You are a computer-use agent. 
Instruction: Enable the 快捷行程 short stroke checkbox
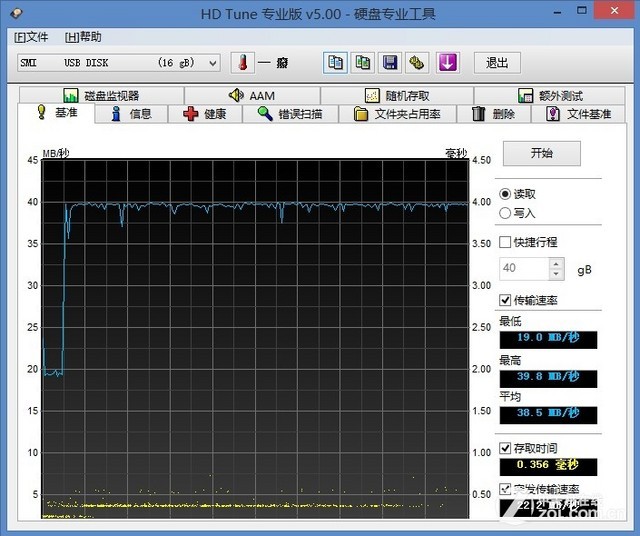(x=505, y=242)
